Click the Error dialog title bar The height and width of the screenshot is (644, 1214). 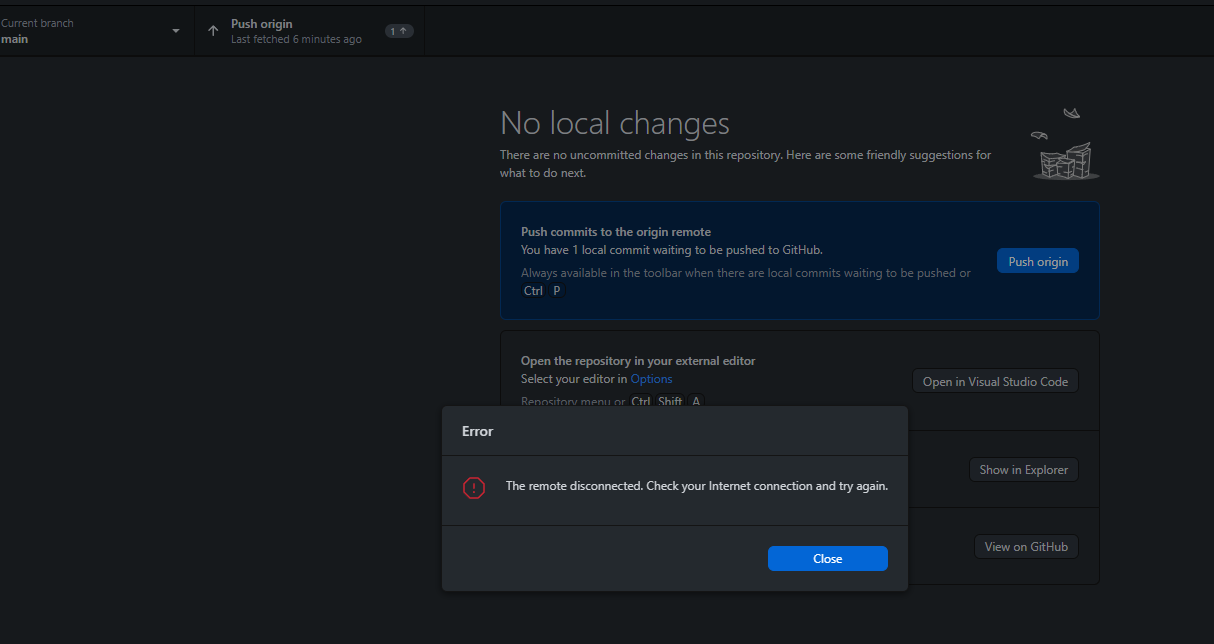coord(675,431)
